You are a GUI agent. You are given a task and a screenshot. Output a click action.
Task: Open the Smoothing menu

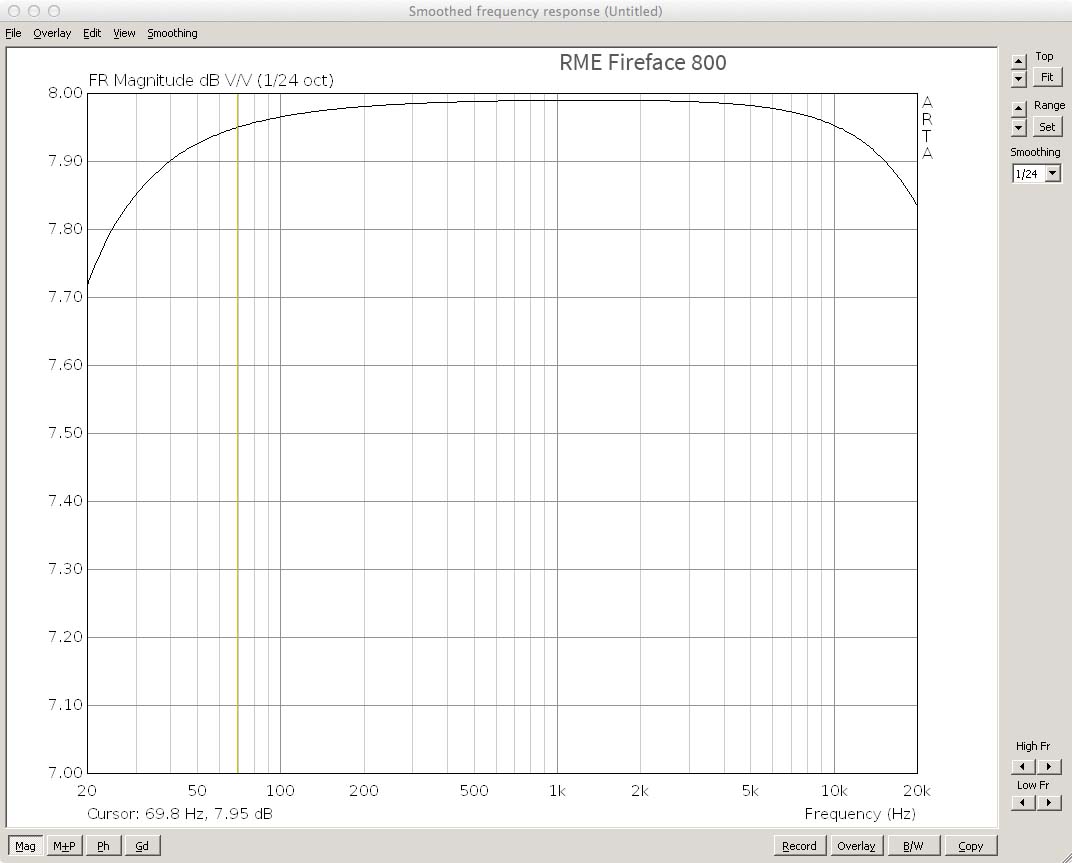point(172,33)
